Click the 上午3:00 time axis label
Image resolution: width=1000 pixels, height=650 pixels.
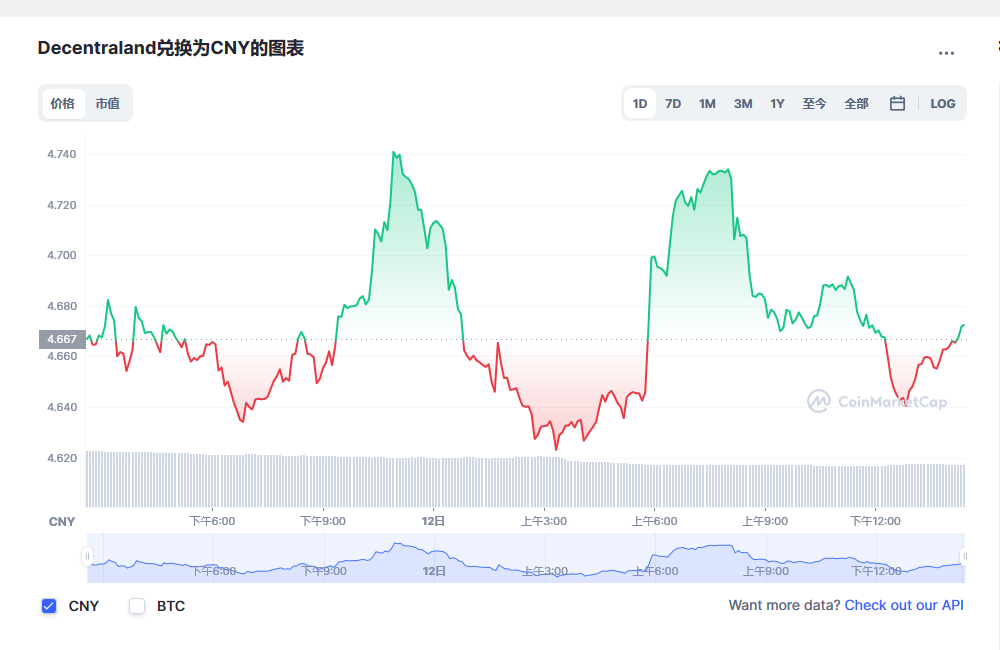coord(544,521)
